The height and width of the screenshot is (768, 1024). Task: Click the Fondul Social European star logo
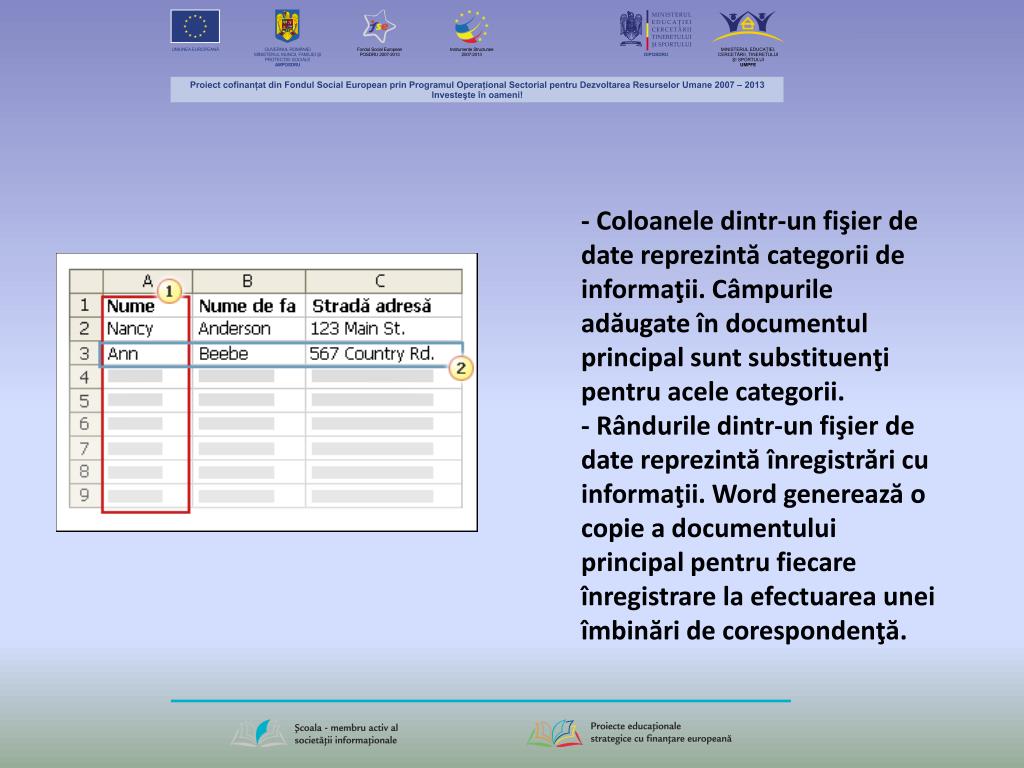click(379, 27)
